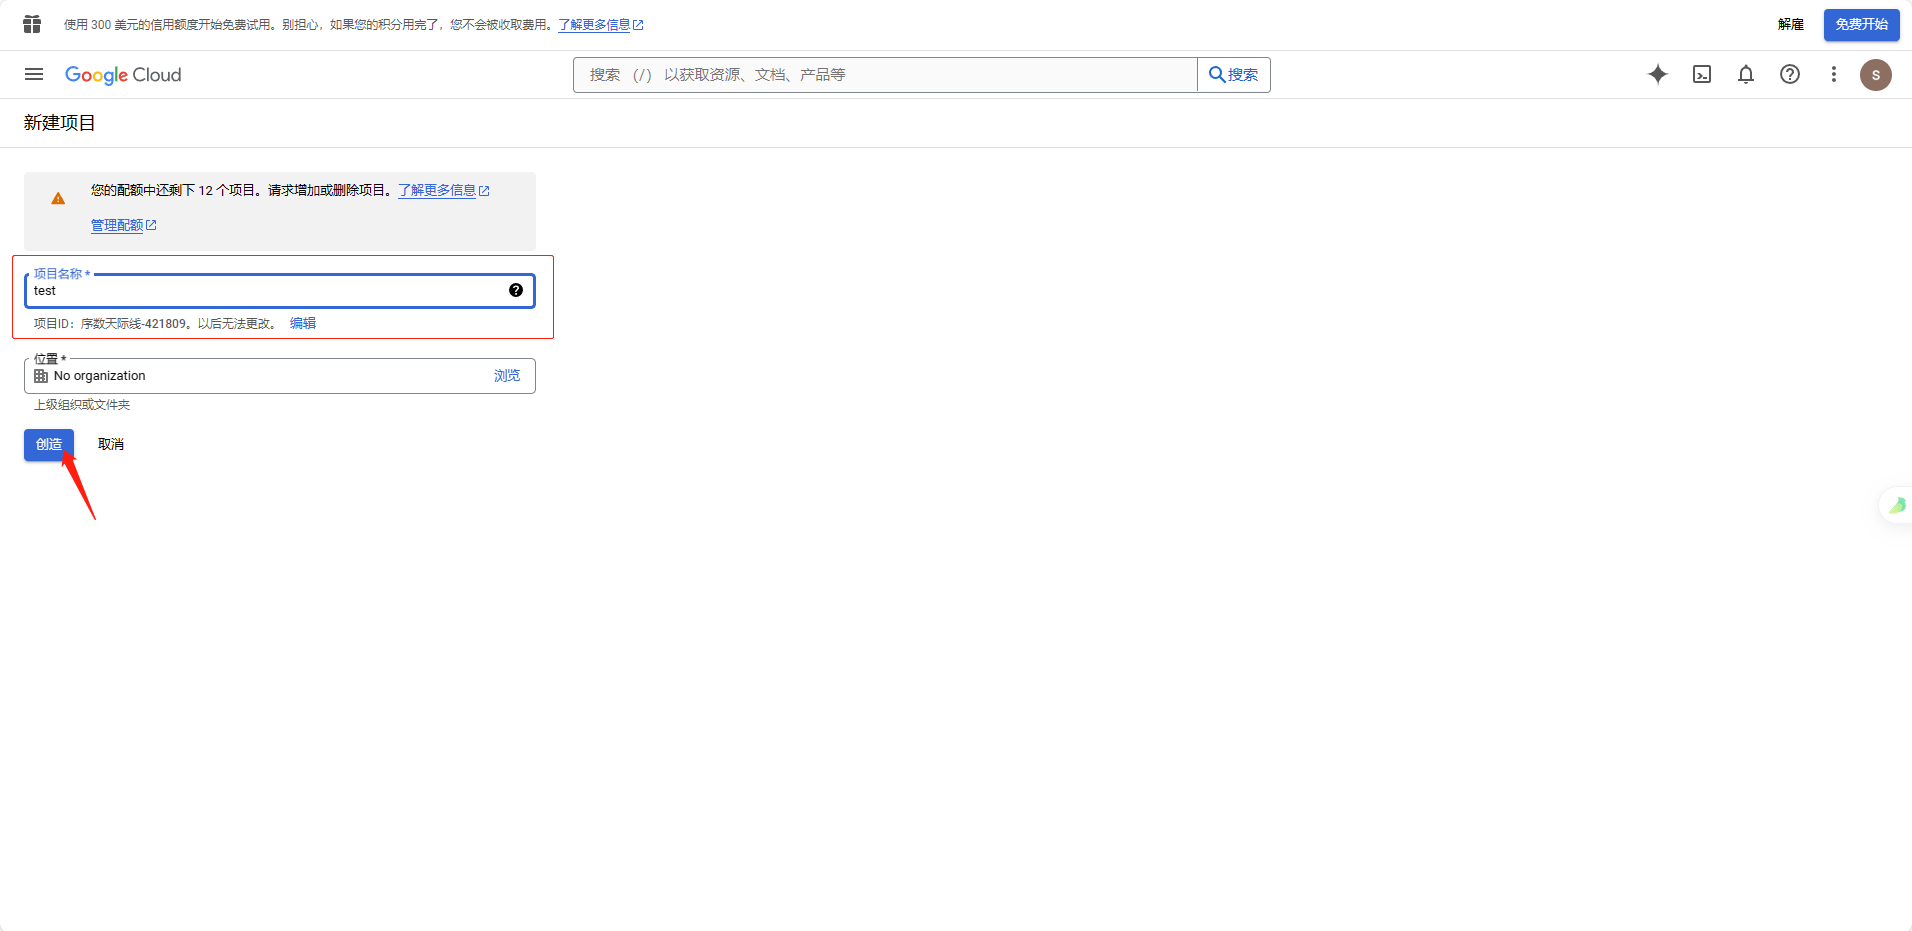Click the orange quota warning icon
The image size is (1912, 931).
[58, 198]
